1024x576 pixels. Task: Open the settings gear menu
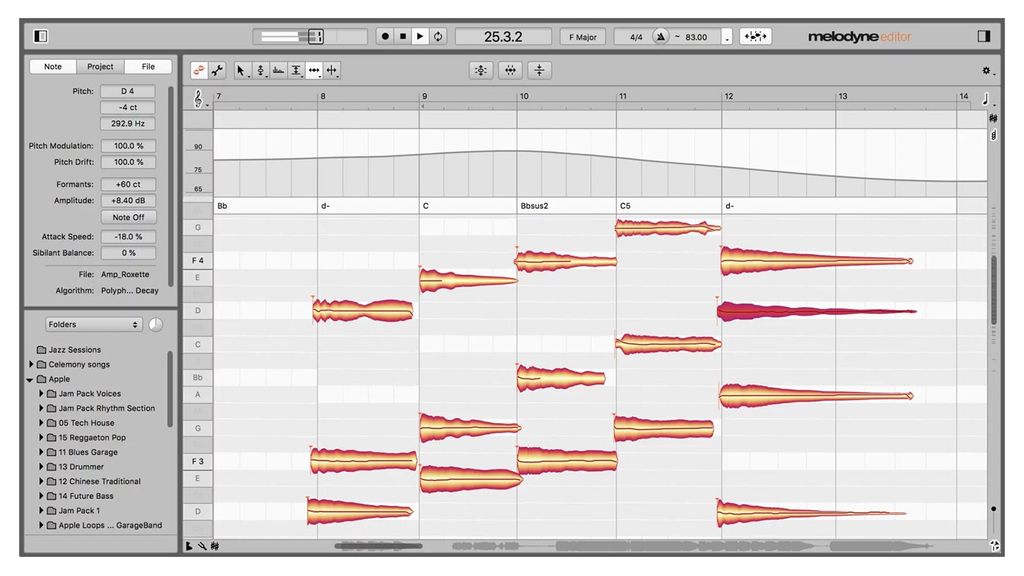pyautogui.click(x=984, y=71)
